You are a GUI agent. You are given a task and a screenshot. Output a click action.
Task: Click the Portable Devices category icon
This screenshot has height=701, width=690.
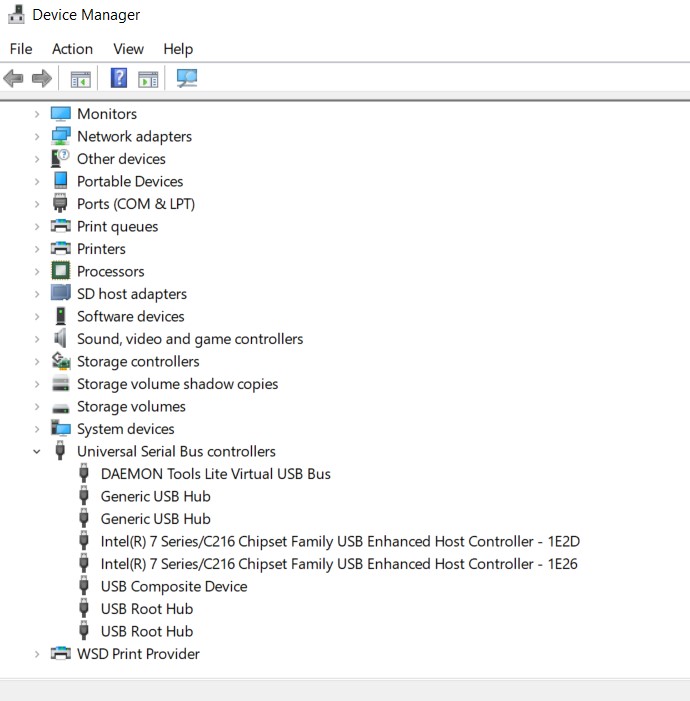(60, 181)
